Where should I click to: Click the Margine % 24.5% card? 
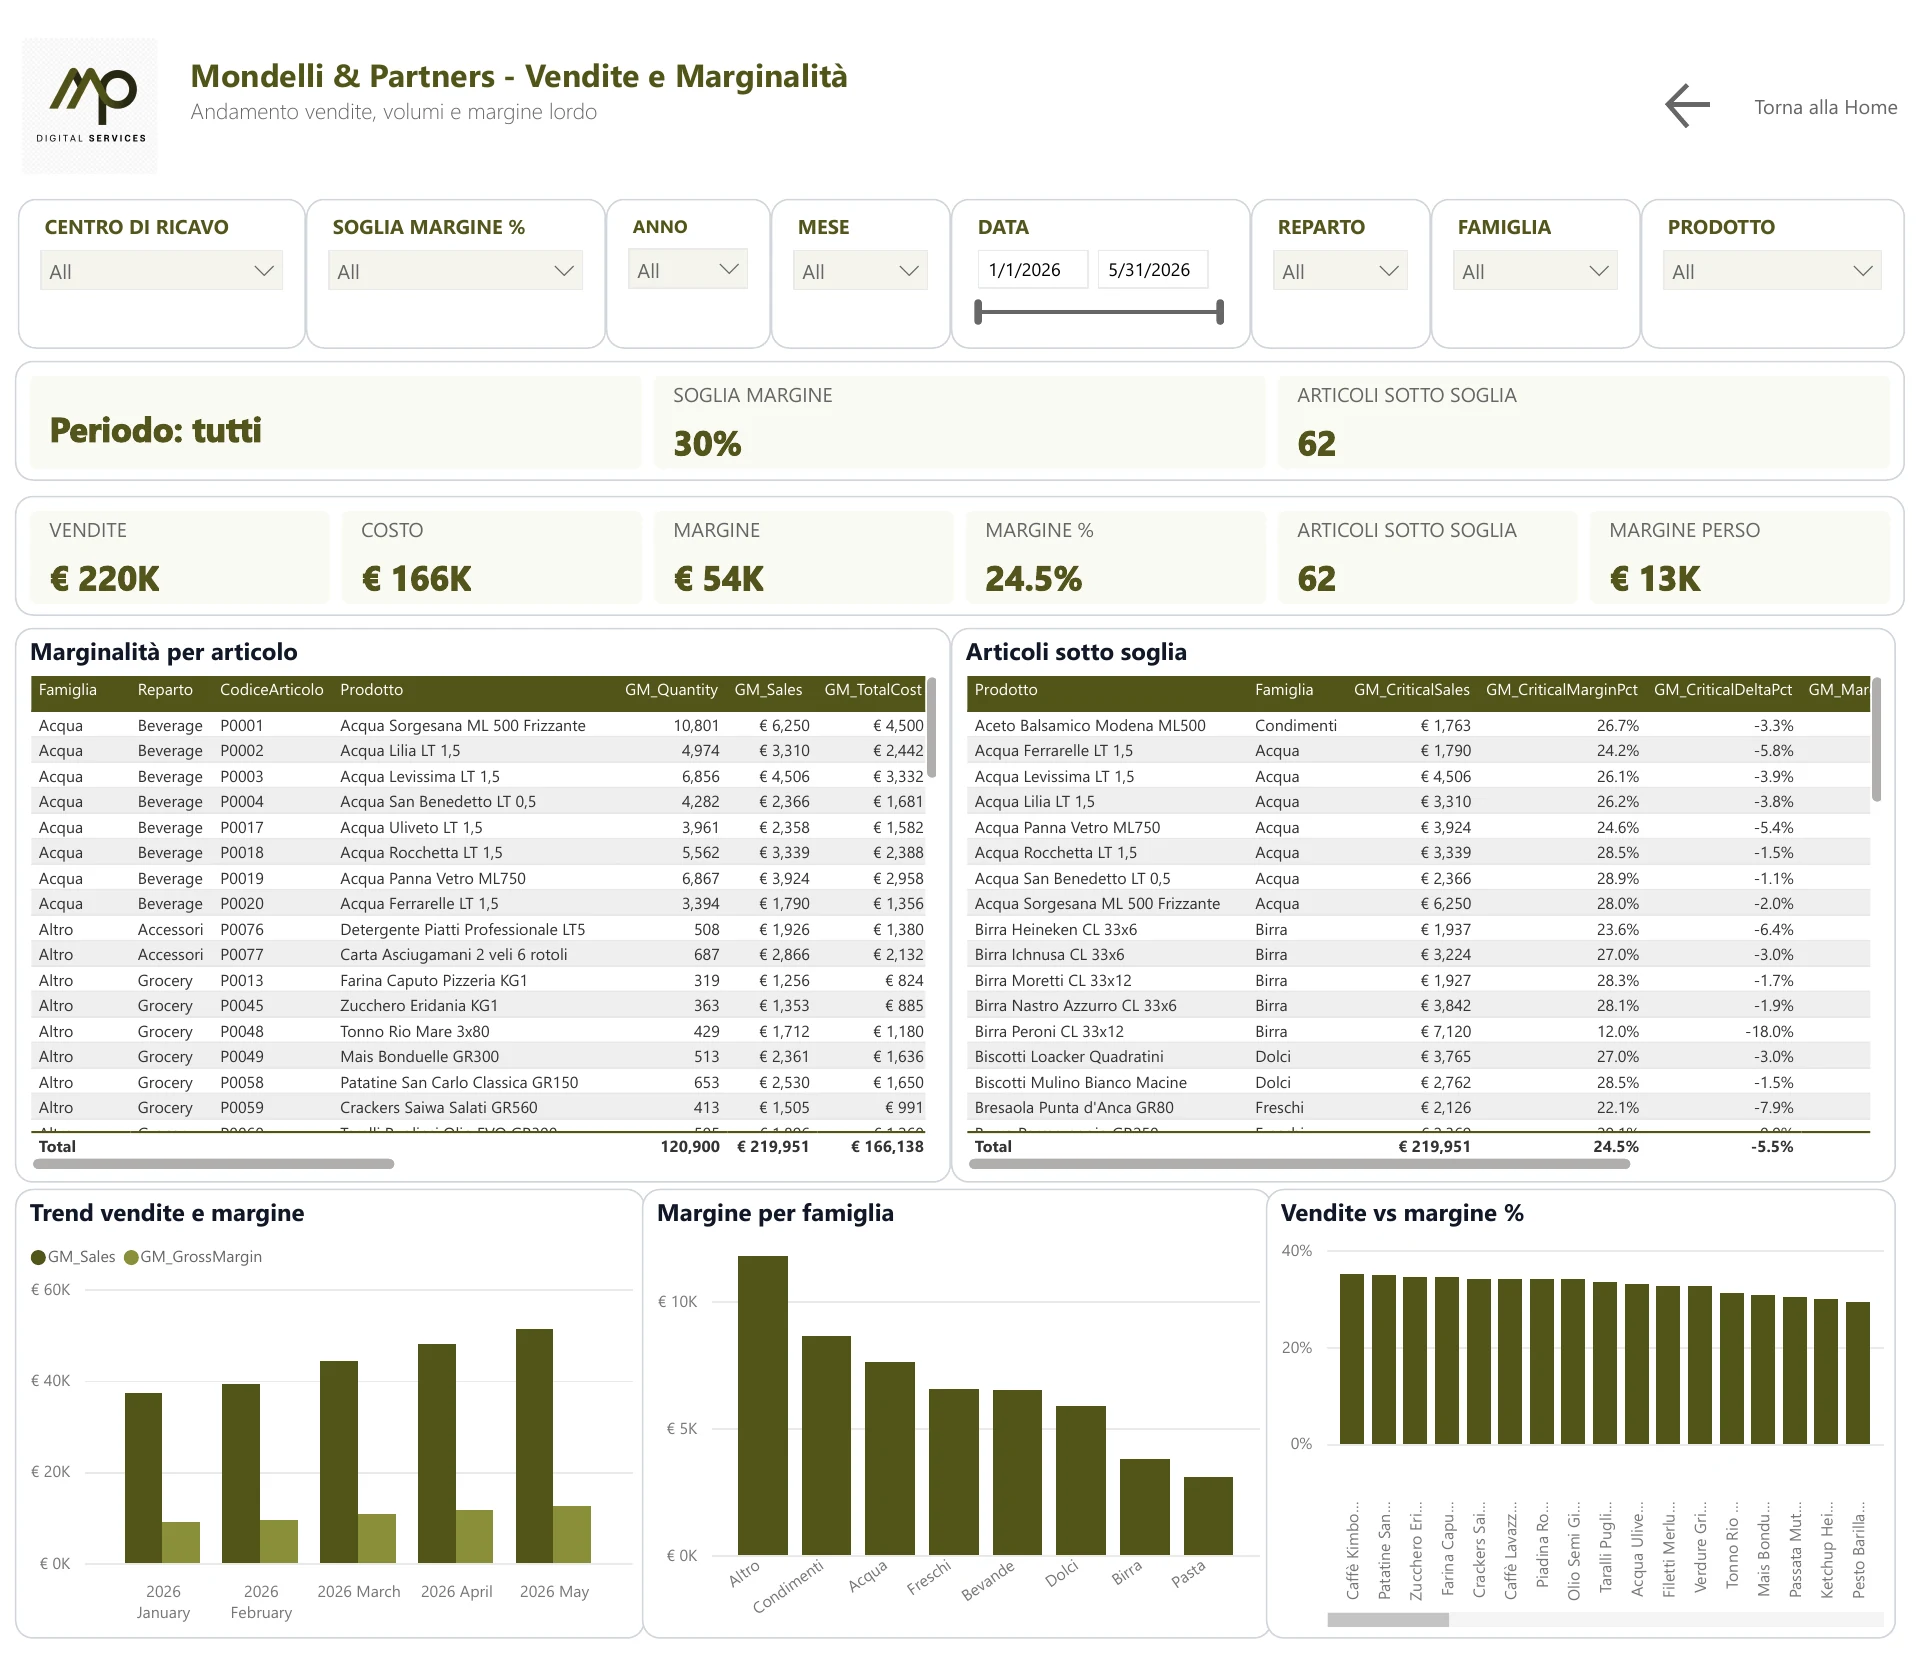click(x=1115, y=557)
